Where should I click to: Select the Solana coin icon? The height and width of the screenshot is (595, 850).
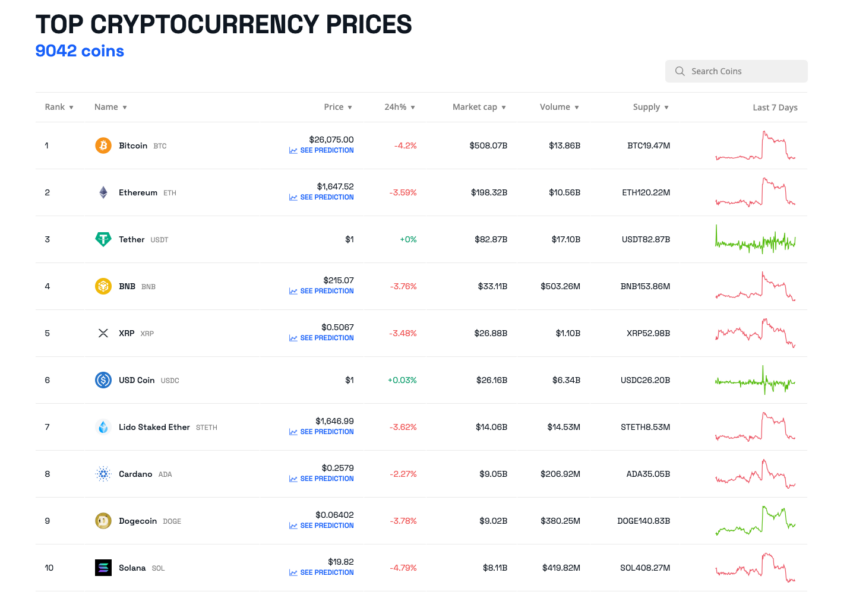coord(103,568)
